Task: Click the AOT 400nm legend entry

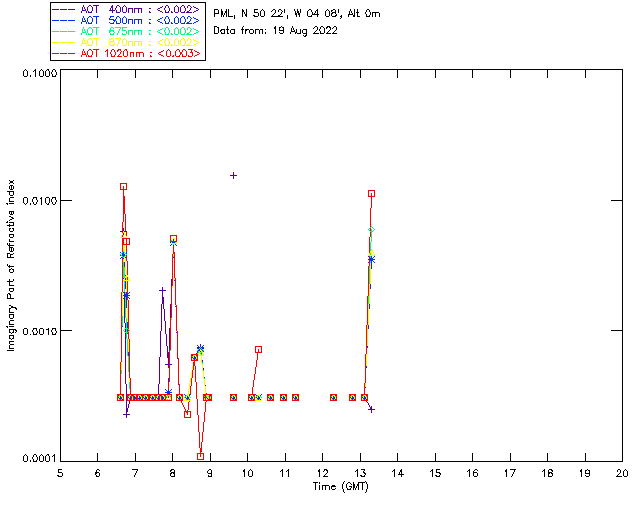Action: coord(127,9)
